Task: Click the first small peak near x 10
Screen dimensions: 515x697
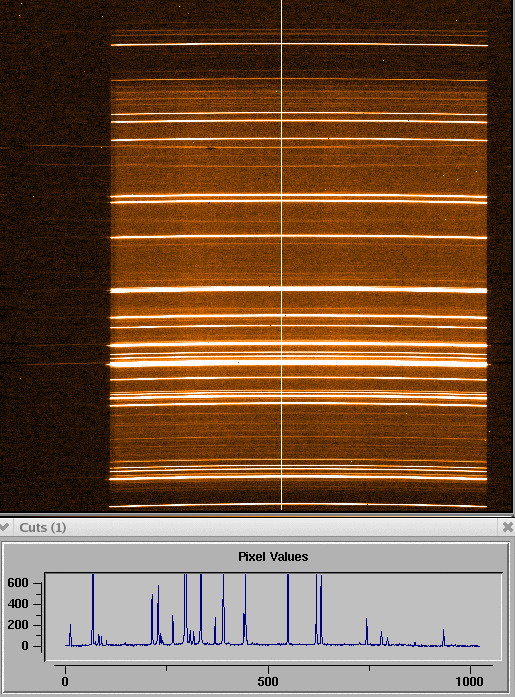Action: (70, 635)
